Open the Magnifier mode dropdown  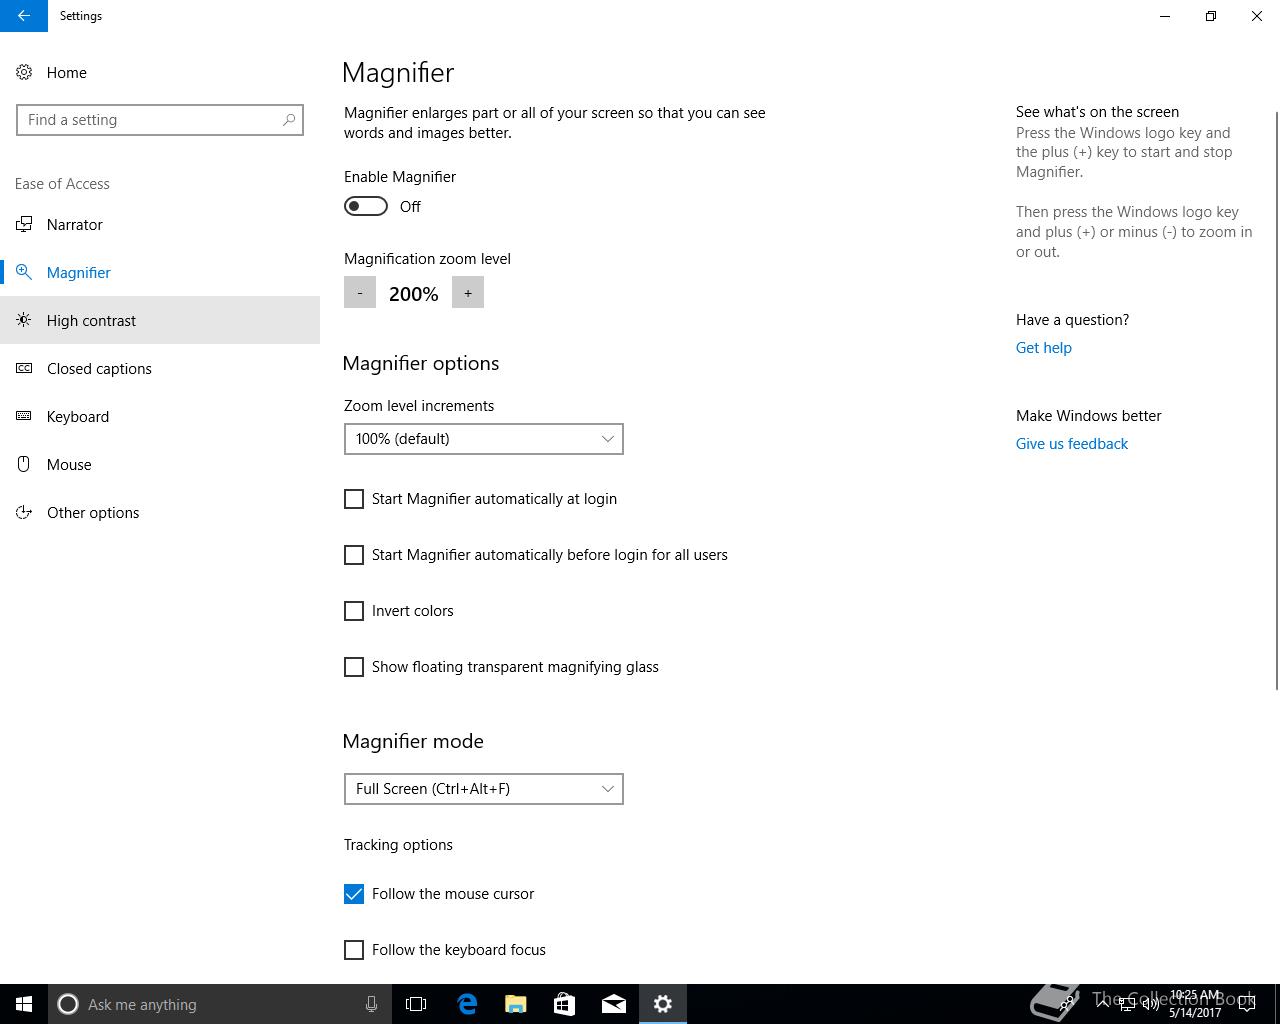(x=484, y=789)
